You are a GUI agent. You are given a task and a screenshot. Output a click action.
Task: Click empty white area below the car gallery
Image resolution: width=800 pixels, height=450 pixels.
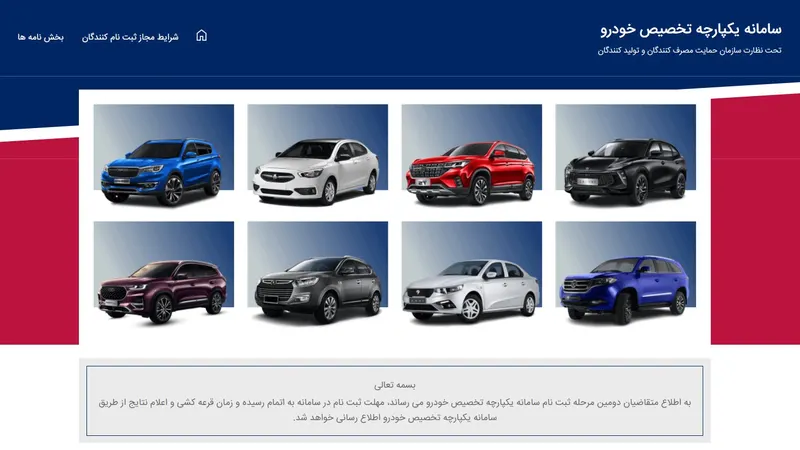[395, 338]
